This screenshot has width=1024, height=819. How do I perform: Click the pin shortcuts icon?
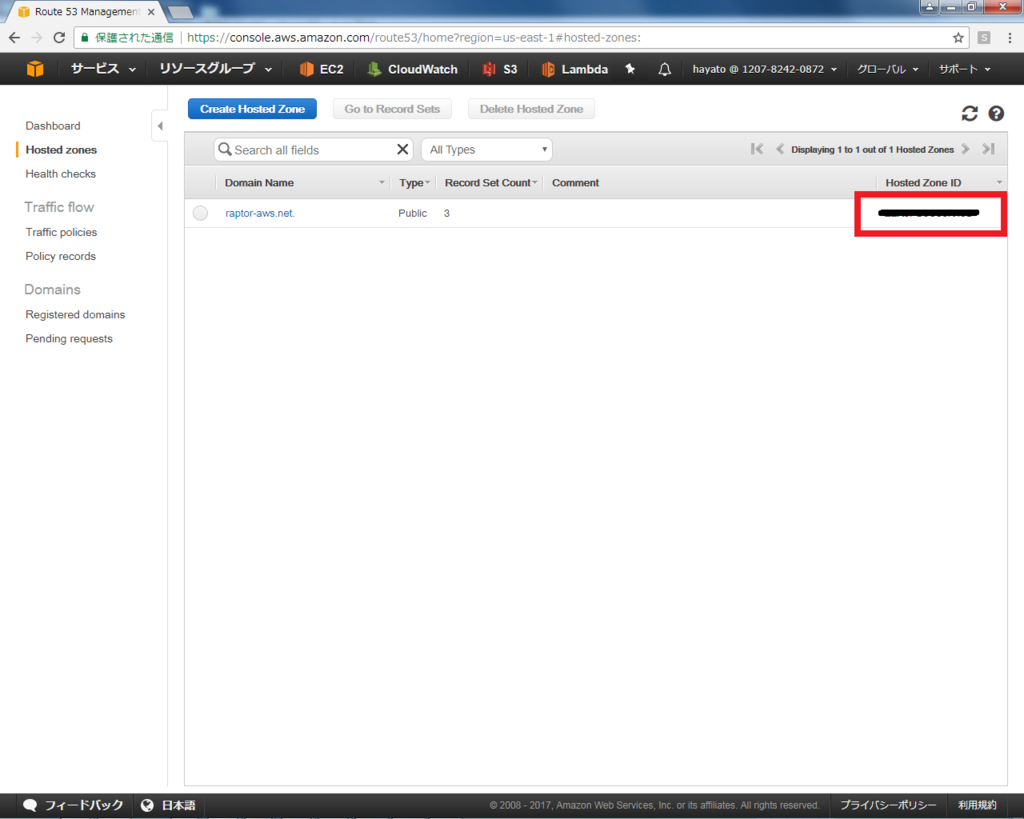[x=630, y=69]
